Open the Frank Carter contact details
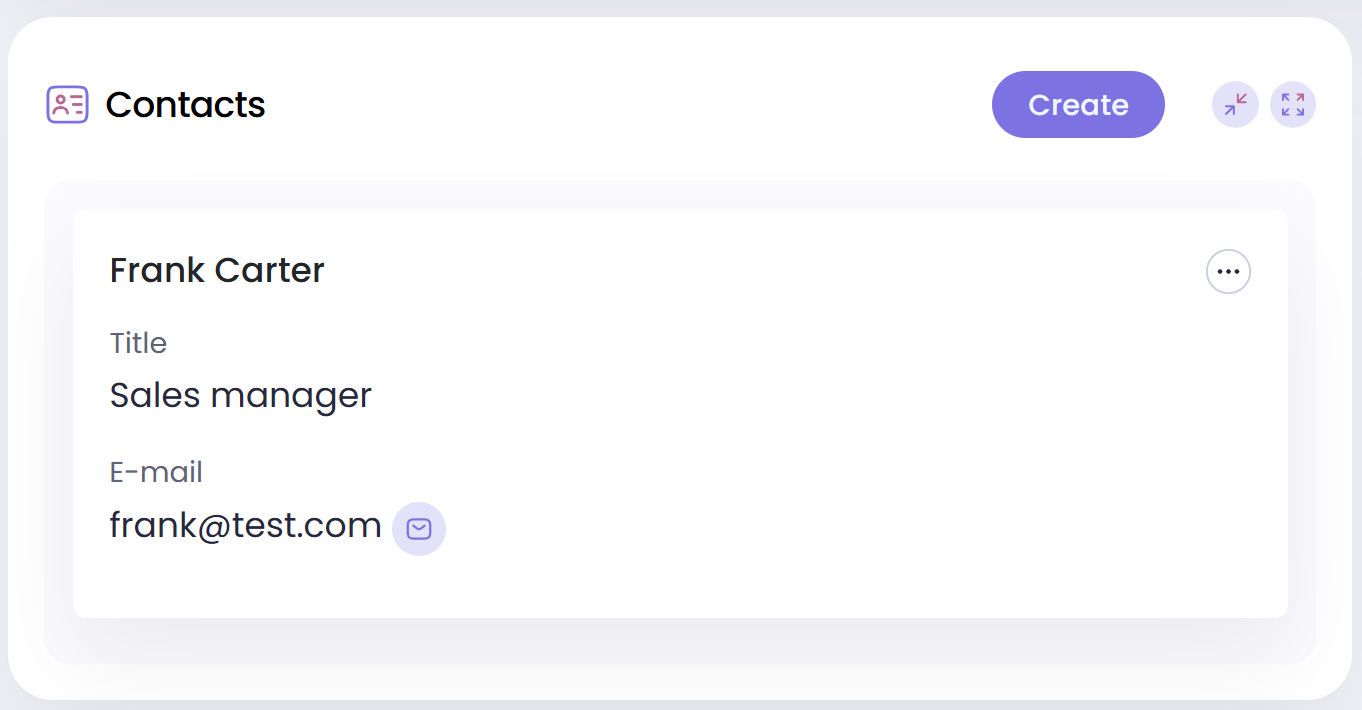Image resolution: width=1362 pixels, height=710 pixels. [217, 270]
